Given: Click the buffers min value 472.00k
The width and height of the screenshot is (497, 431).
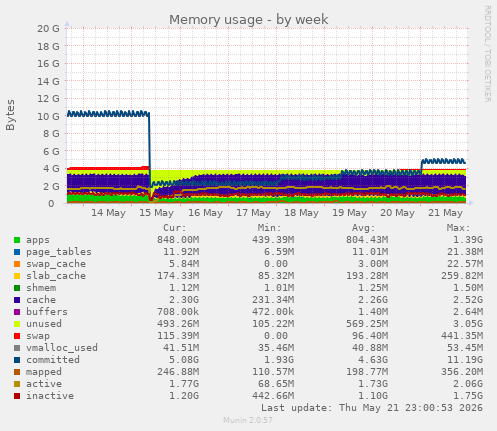Looking at the screenshot, I should pyautogui.click(x=273, y=312).
